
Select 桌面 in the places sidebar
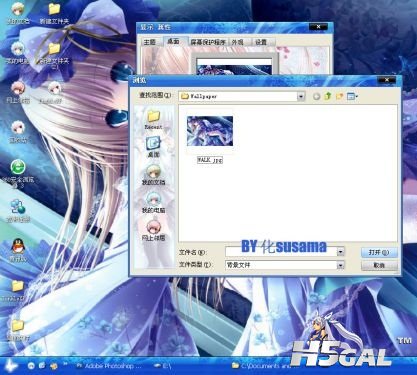(x=153, y=147)
